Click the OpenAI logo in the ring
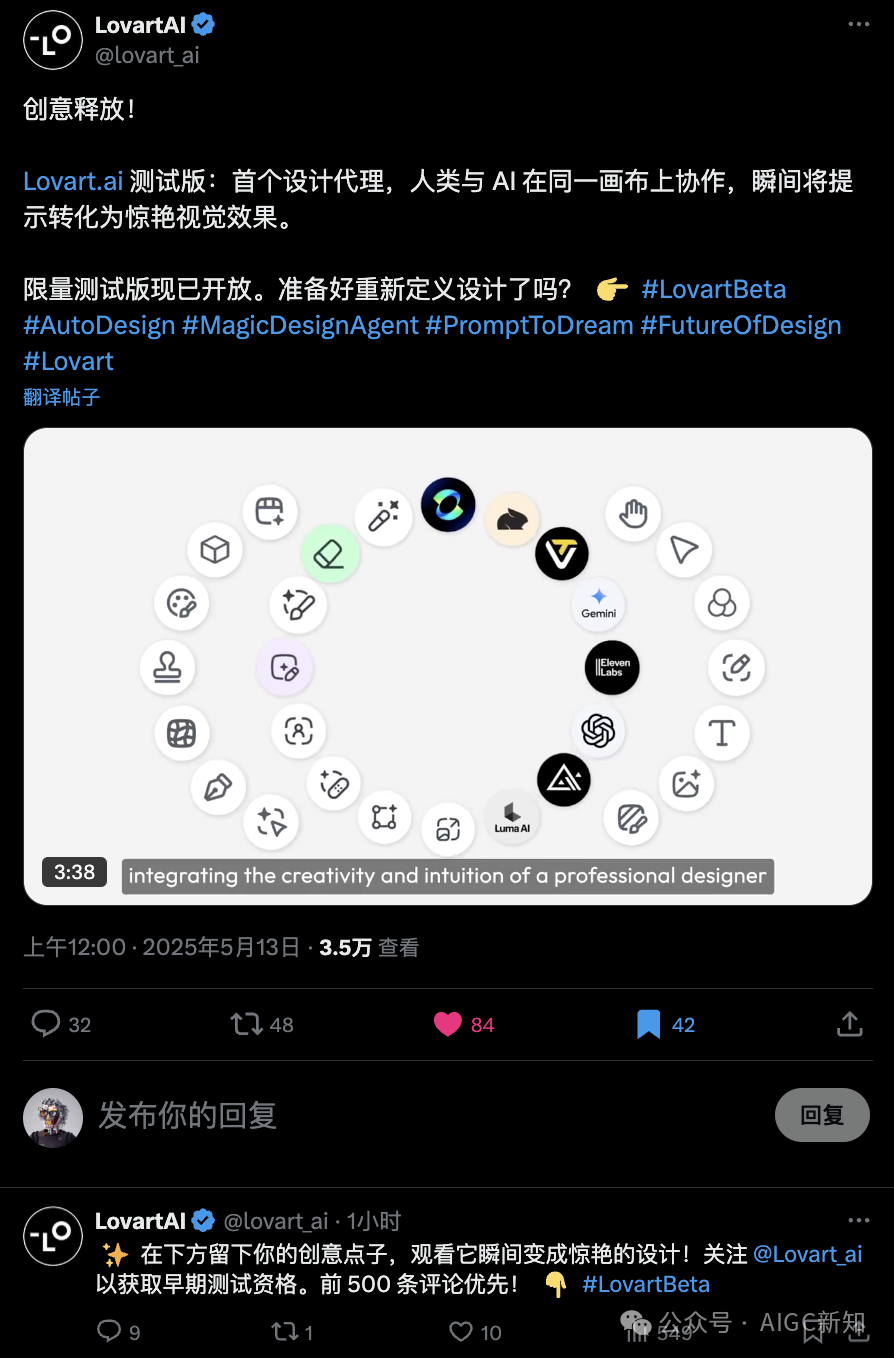This screenshot has width=894, height=1358. (x=598, y=730)
